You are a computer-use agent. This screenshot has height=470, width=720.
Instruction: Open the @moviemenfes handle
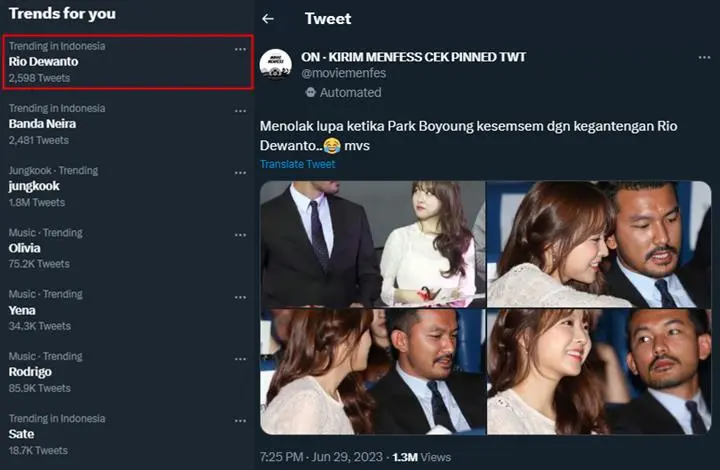pos(343,73)
